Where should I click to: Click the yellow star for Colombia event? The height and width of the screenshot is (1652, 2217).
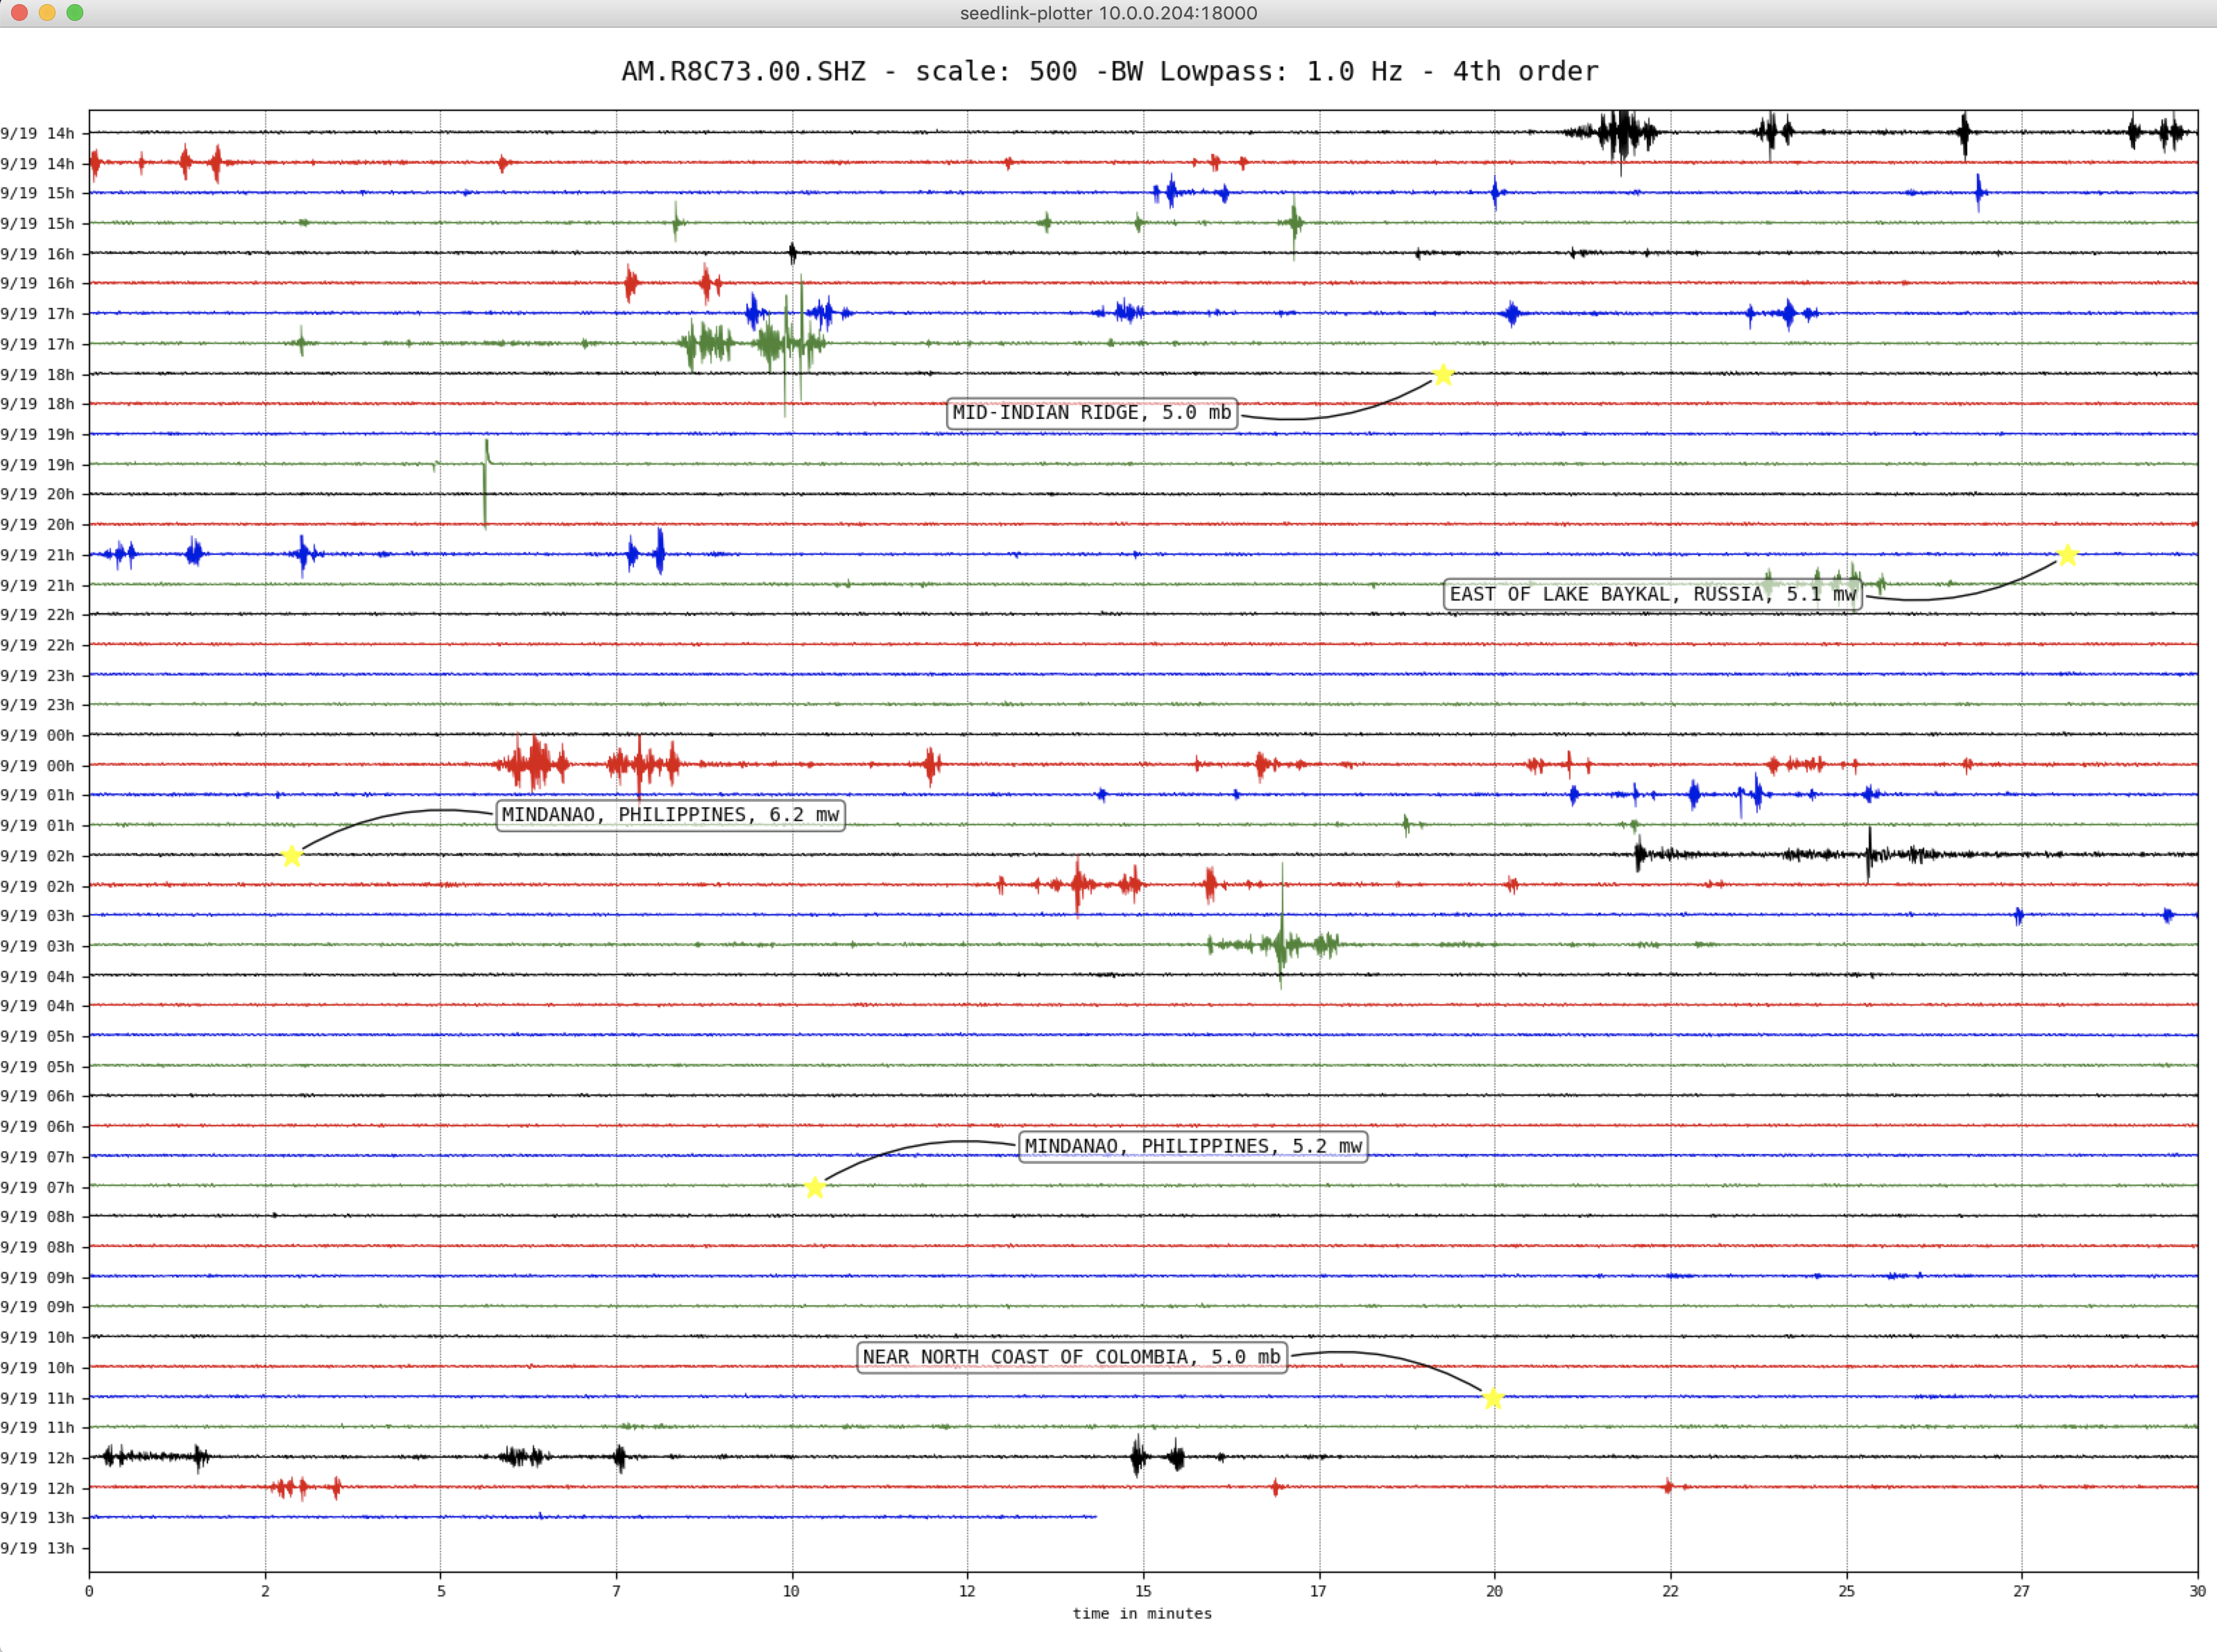(x=1493, y=1398)
